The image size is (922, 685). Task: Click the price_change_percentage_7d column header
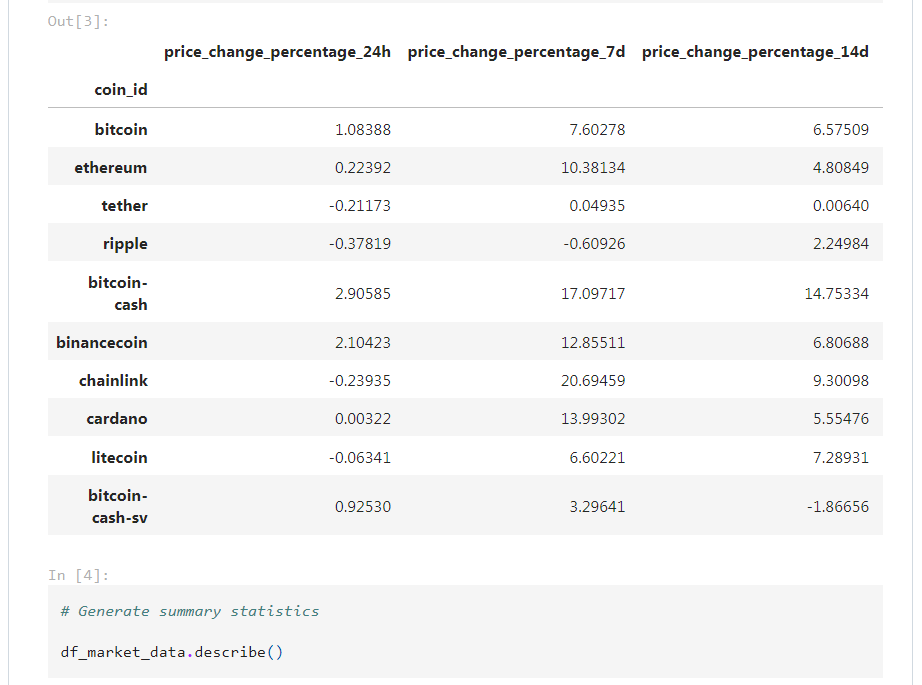pyautogui.click(x=516, y=52)
